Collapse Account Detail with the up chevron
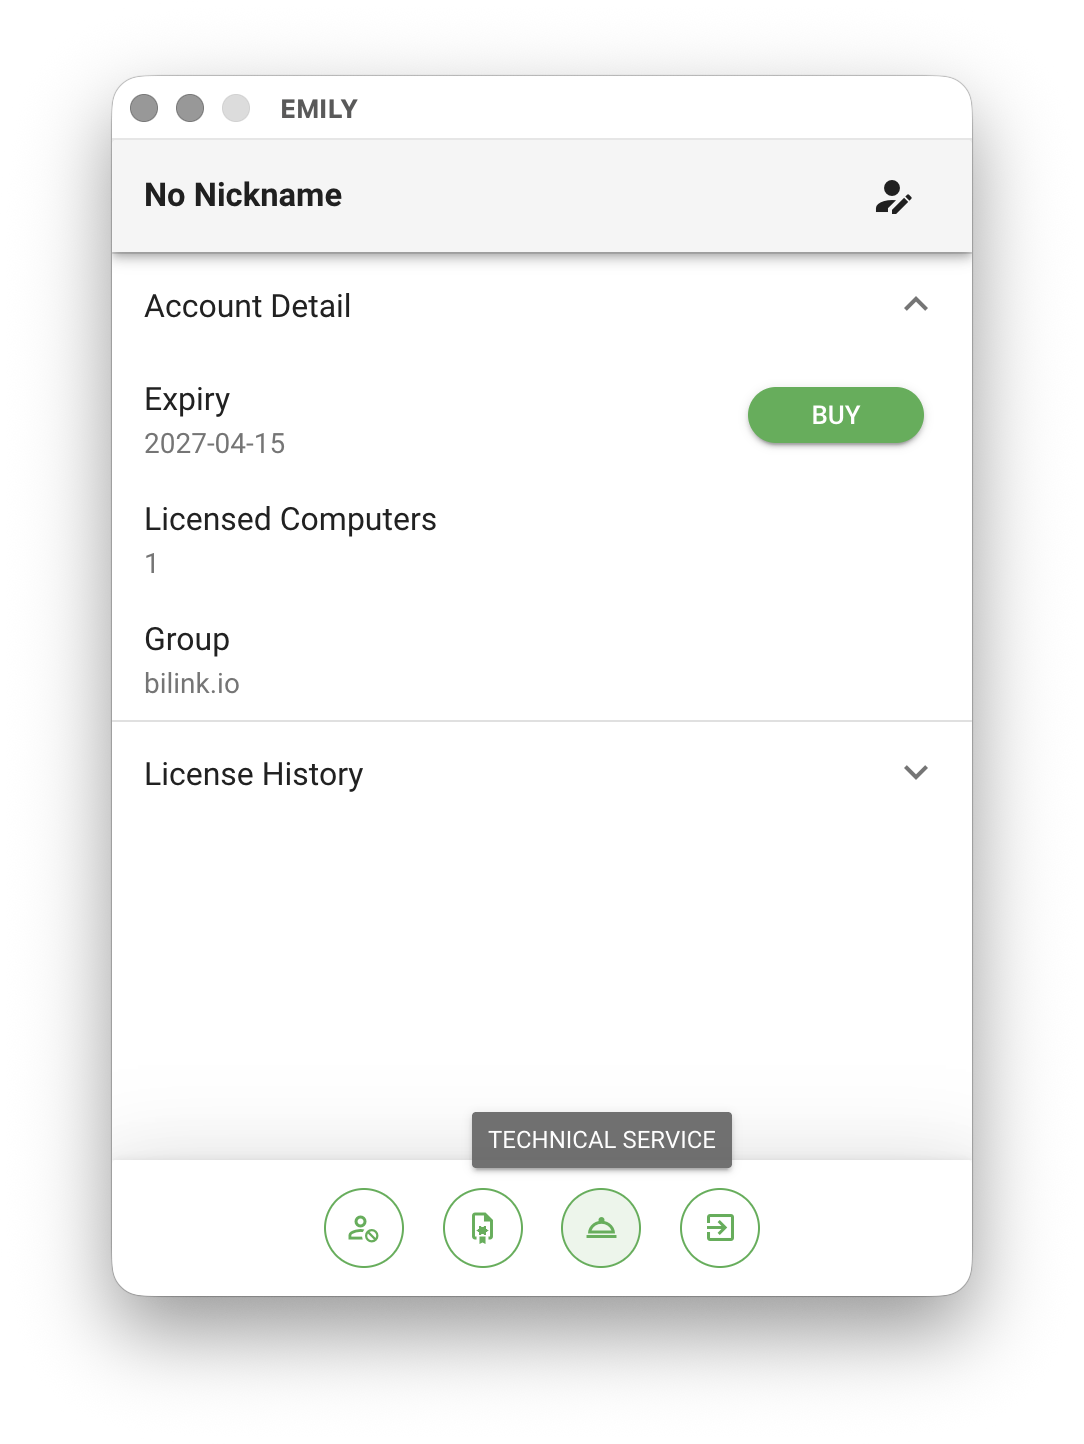 [x=916, y=304]
